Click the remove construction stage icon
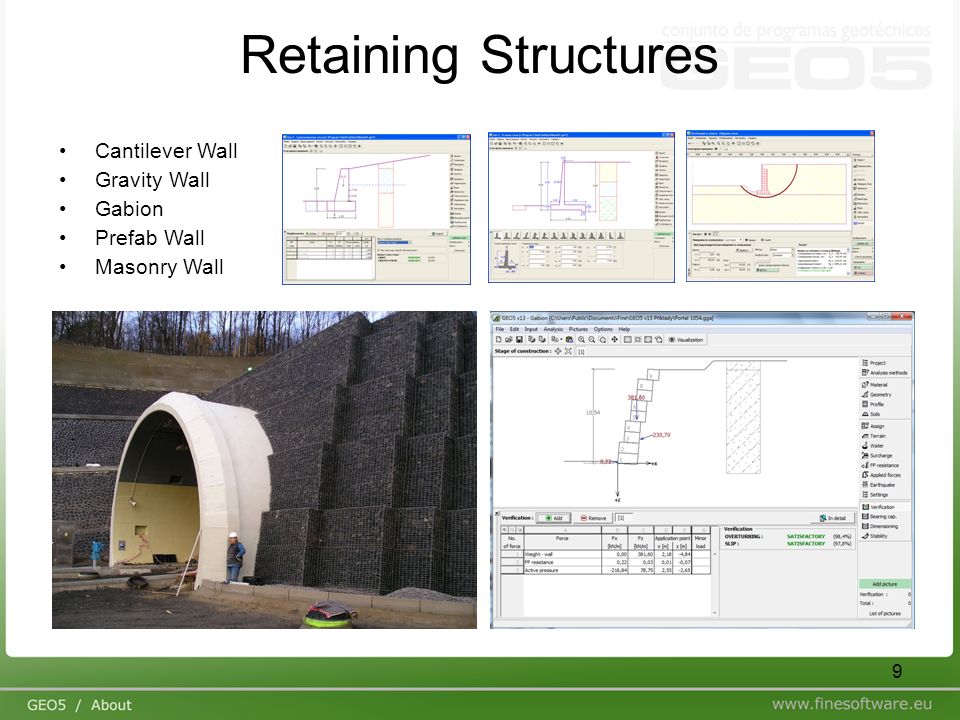This screenshot has width=960, height=720. [568, 351]
